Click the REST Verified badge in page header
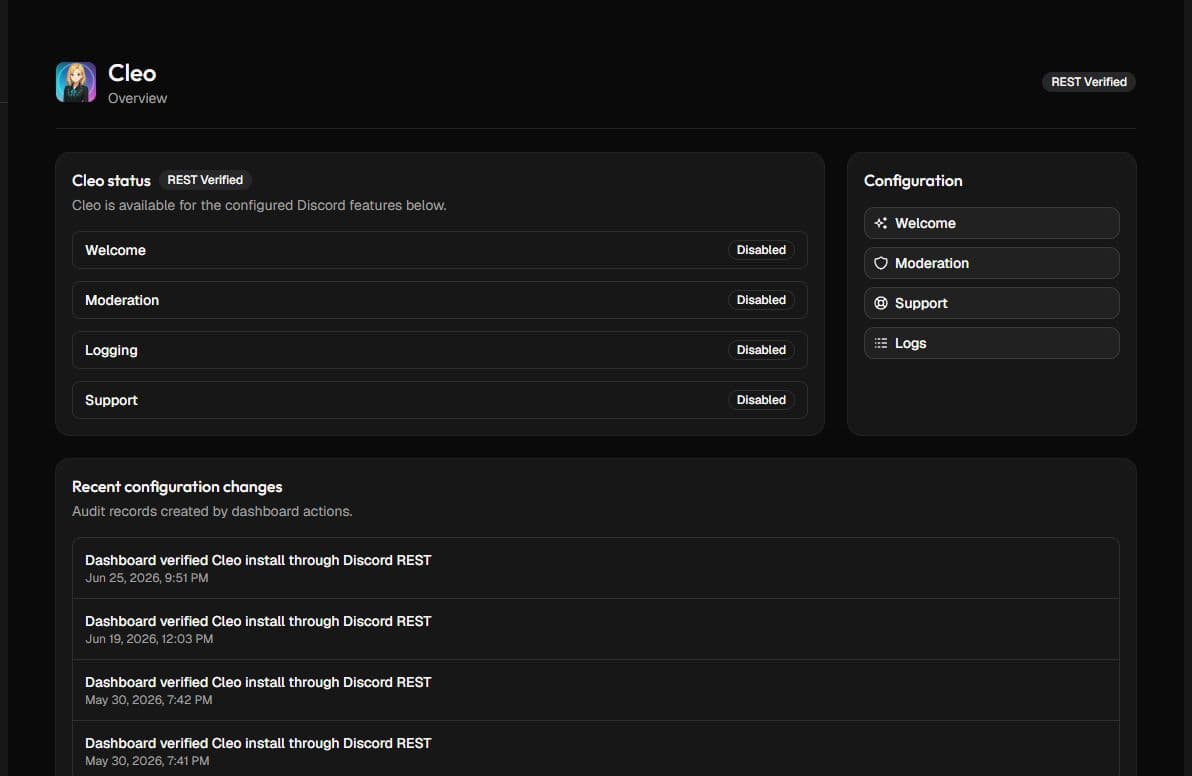 click(x=1089, y=82)
